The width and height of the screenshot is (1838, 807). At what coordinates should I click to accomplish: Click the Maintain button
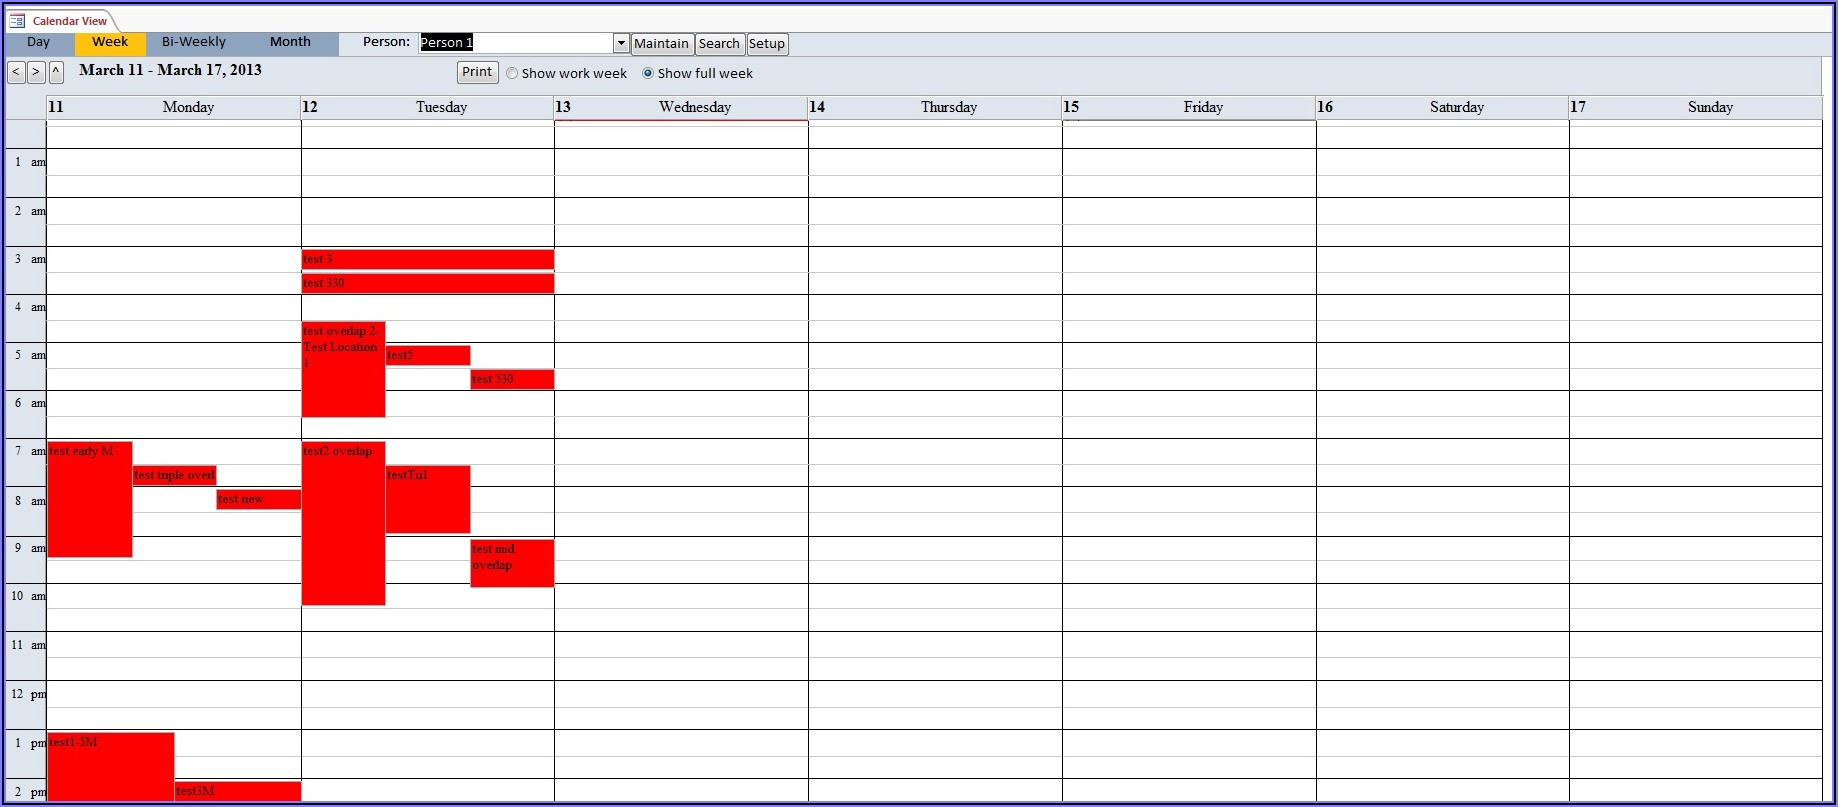[x=662, y=44]
